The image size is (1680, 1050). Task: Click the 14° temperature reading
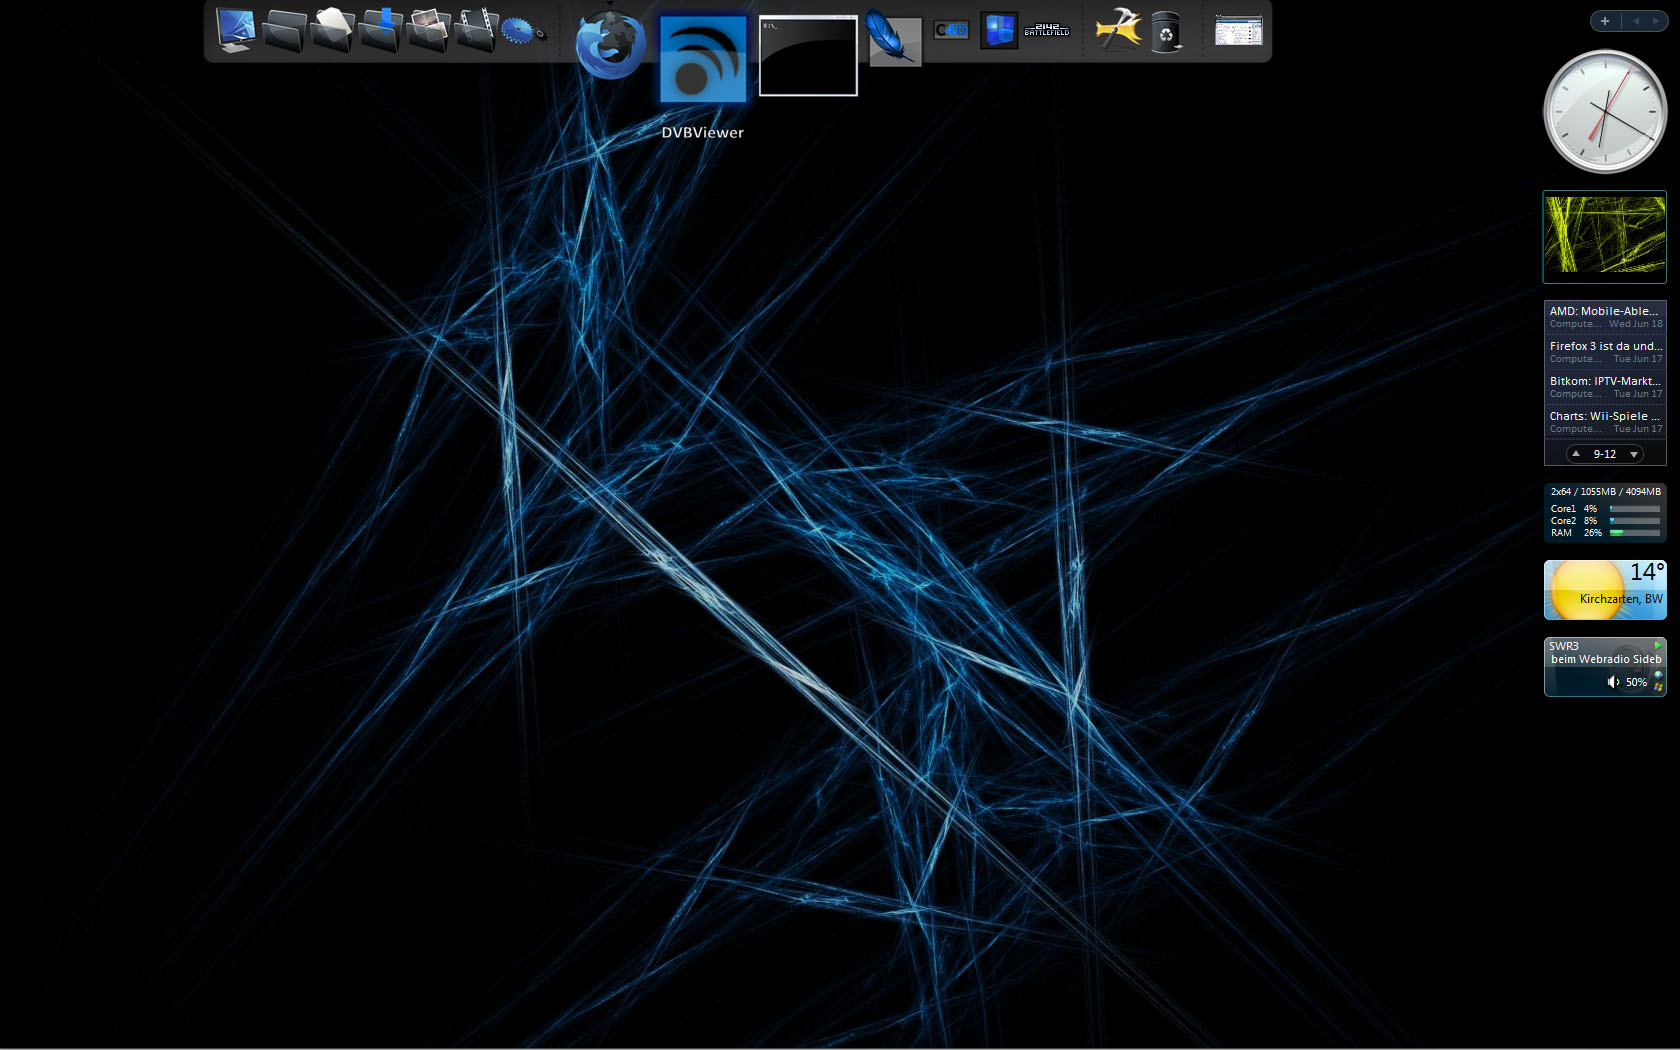pyautogui.click(x=1647, y=572)
